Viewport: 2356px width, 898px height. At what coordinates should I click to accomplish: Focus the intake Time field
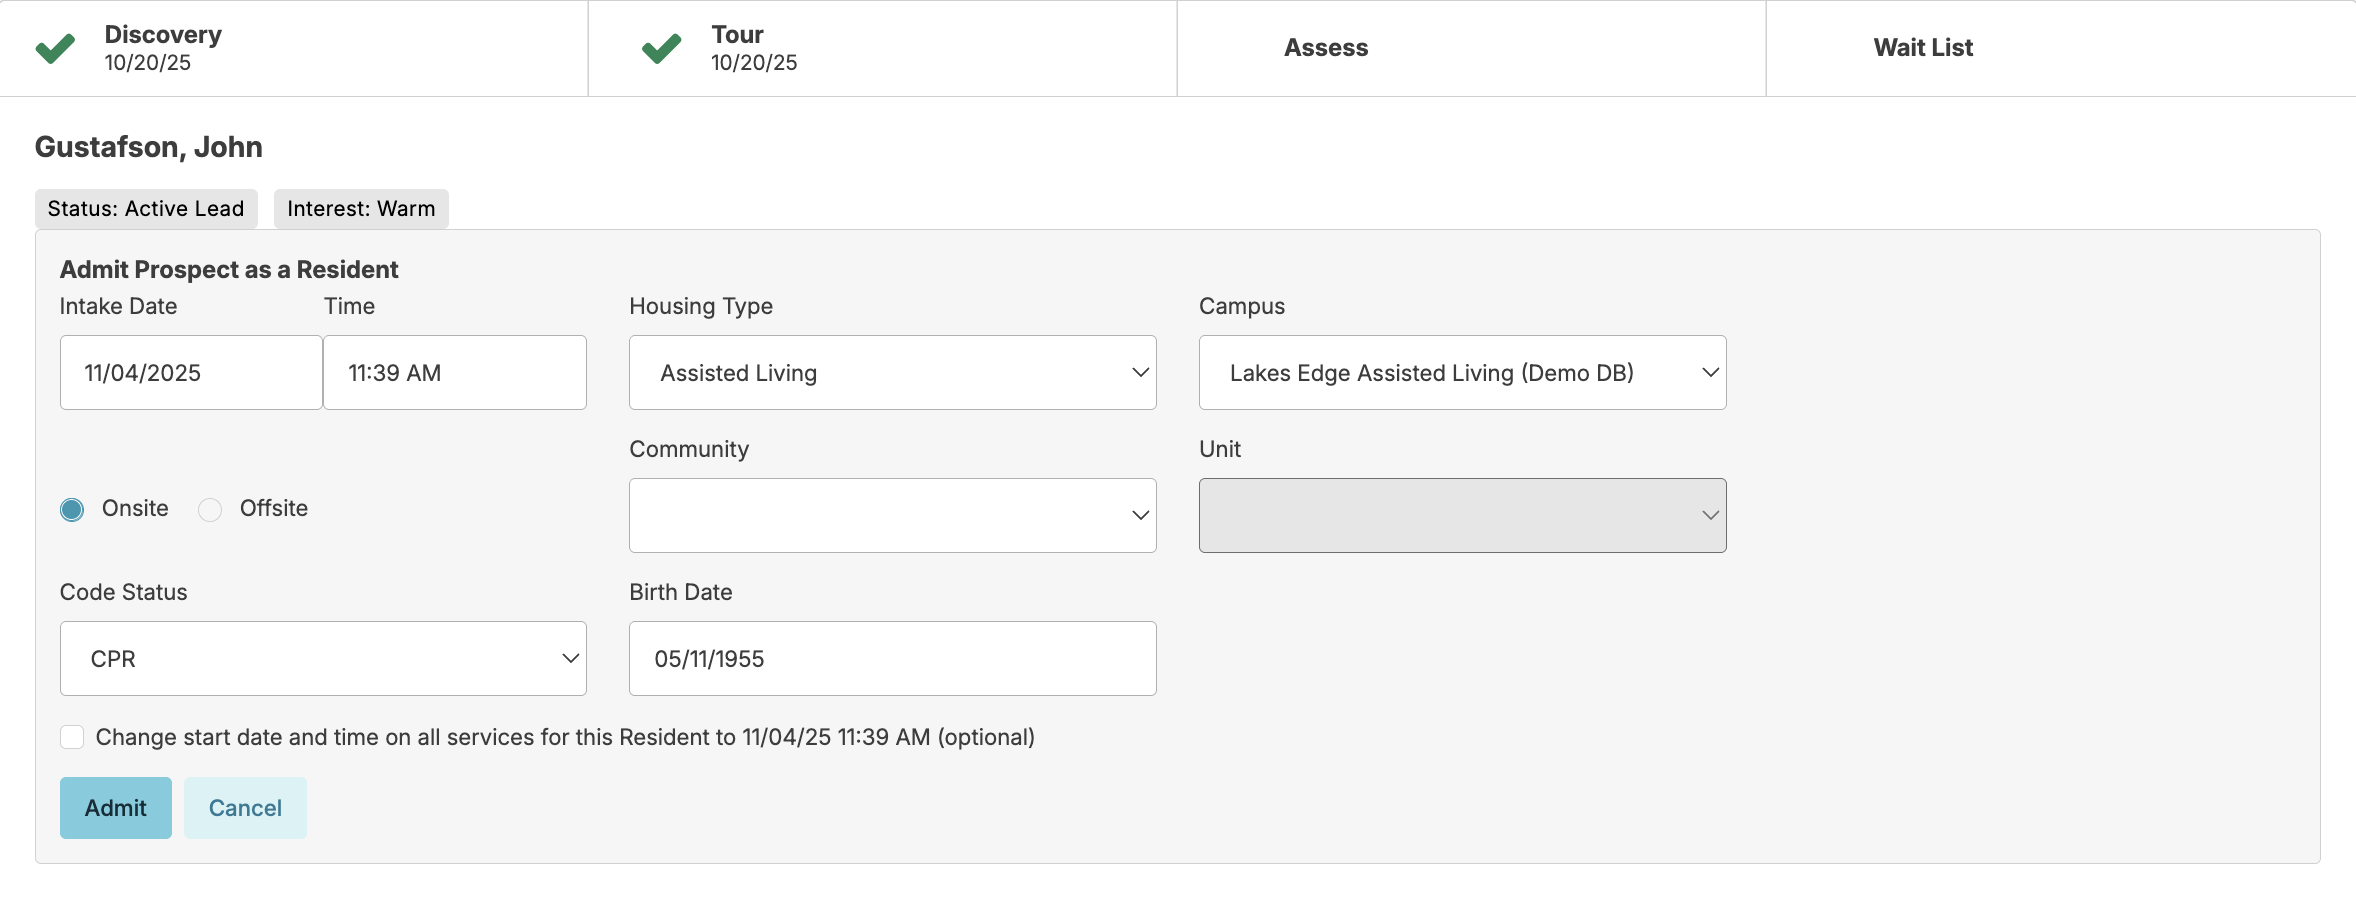click(x=454, y=373)
